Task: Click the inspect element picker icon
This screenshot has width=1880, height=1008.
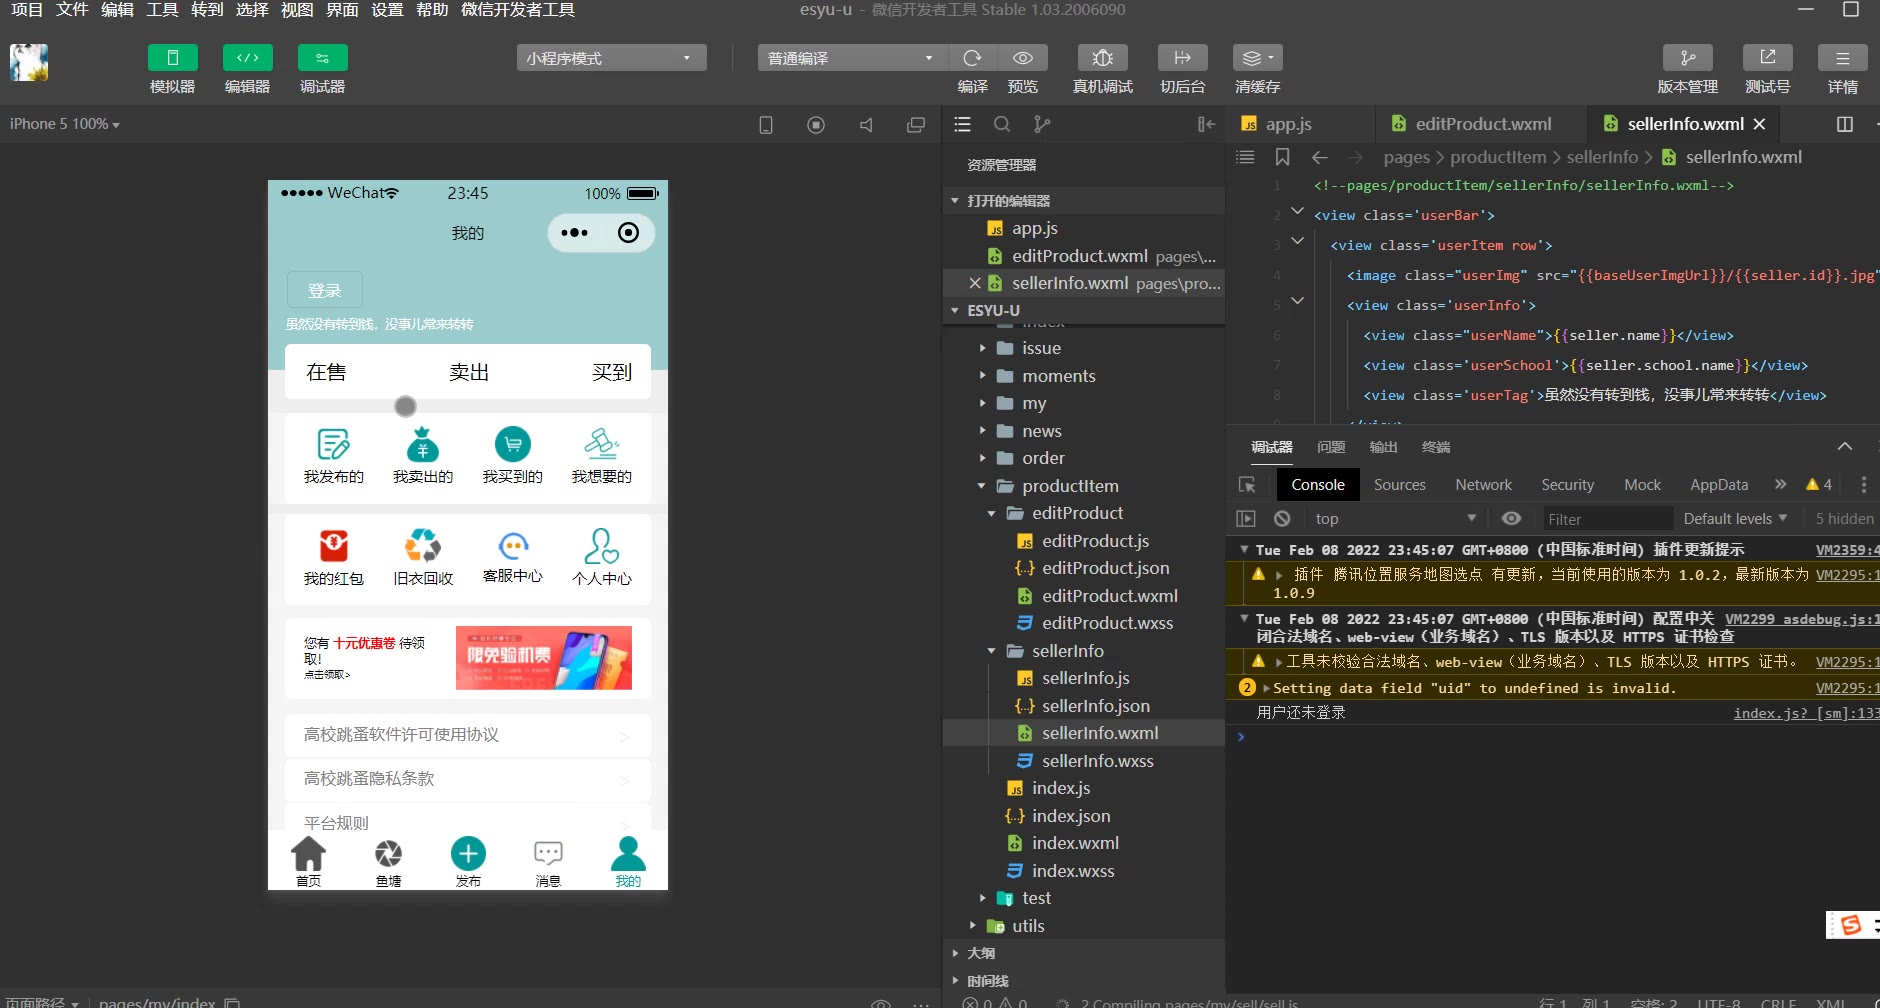Action: tap(1247, 484)
